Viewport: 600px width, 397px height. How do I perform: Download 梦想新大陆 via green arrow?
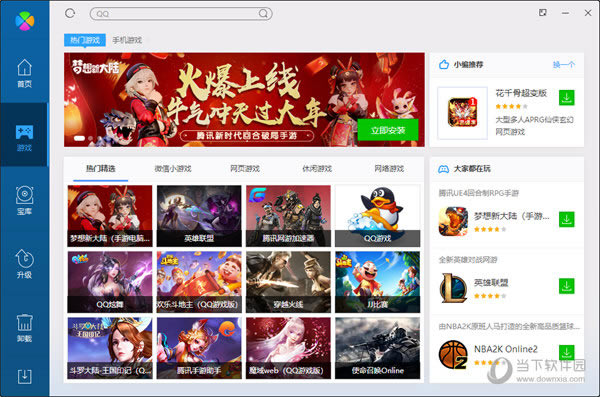tap(566, 219)
